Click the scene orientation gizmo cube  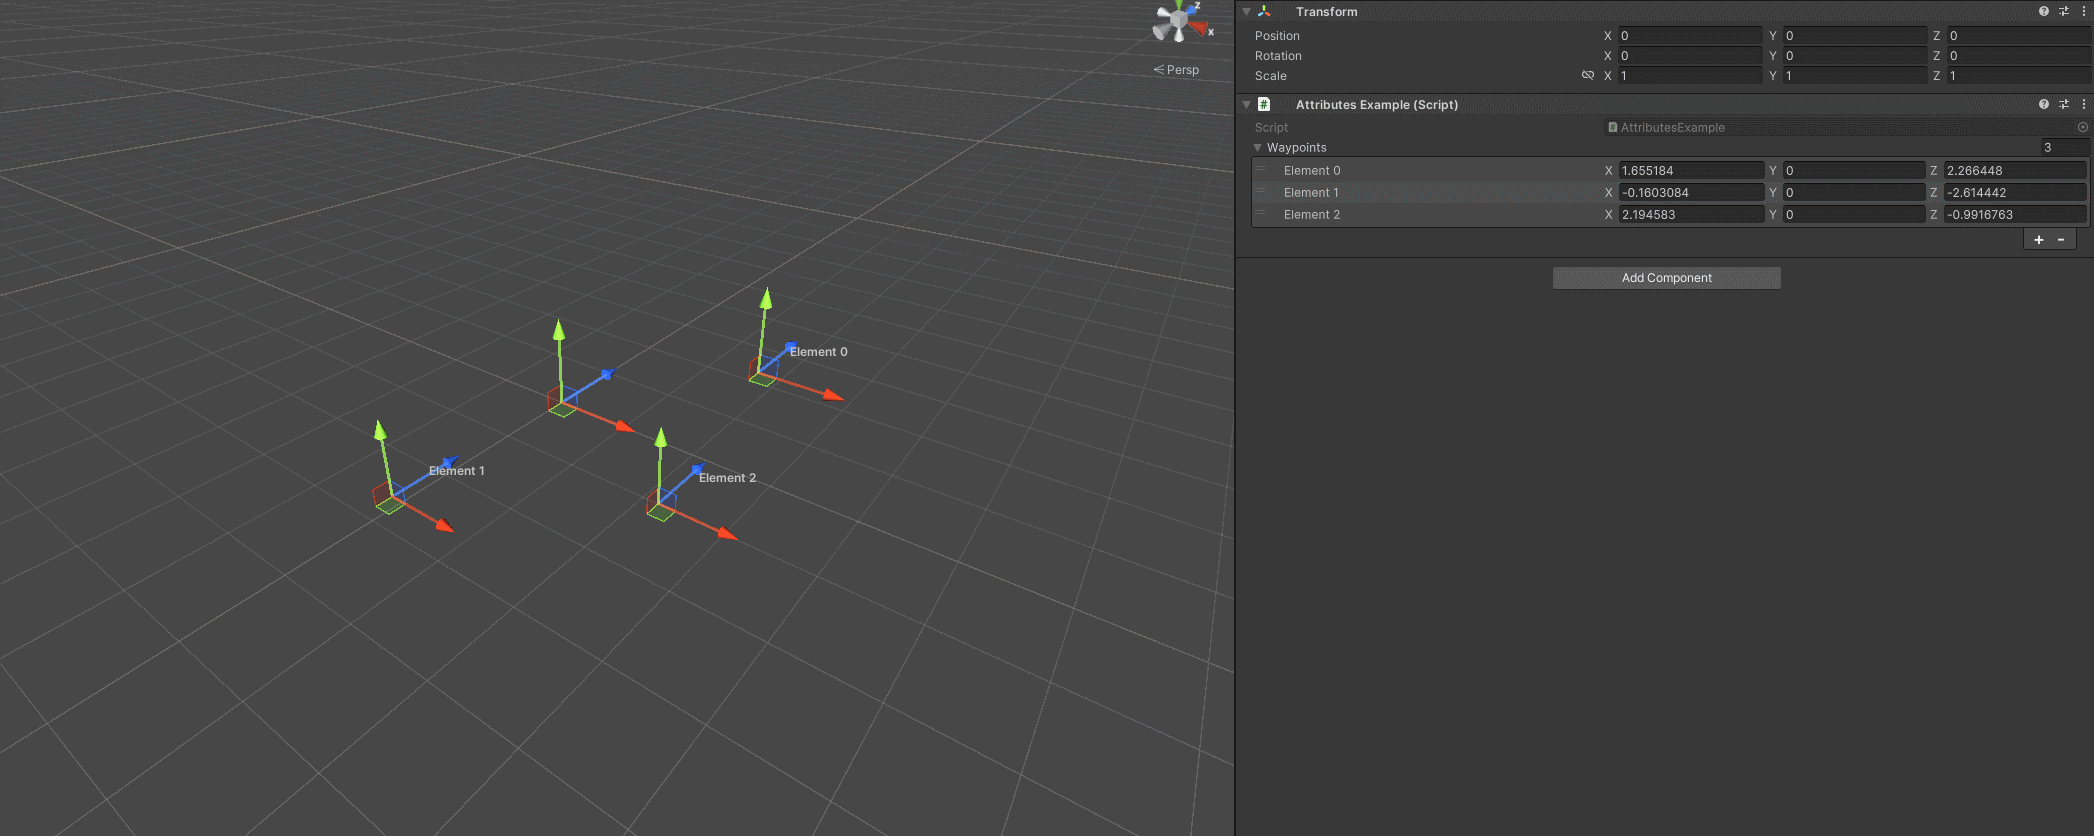coord(1179,20)
